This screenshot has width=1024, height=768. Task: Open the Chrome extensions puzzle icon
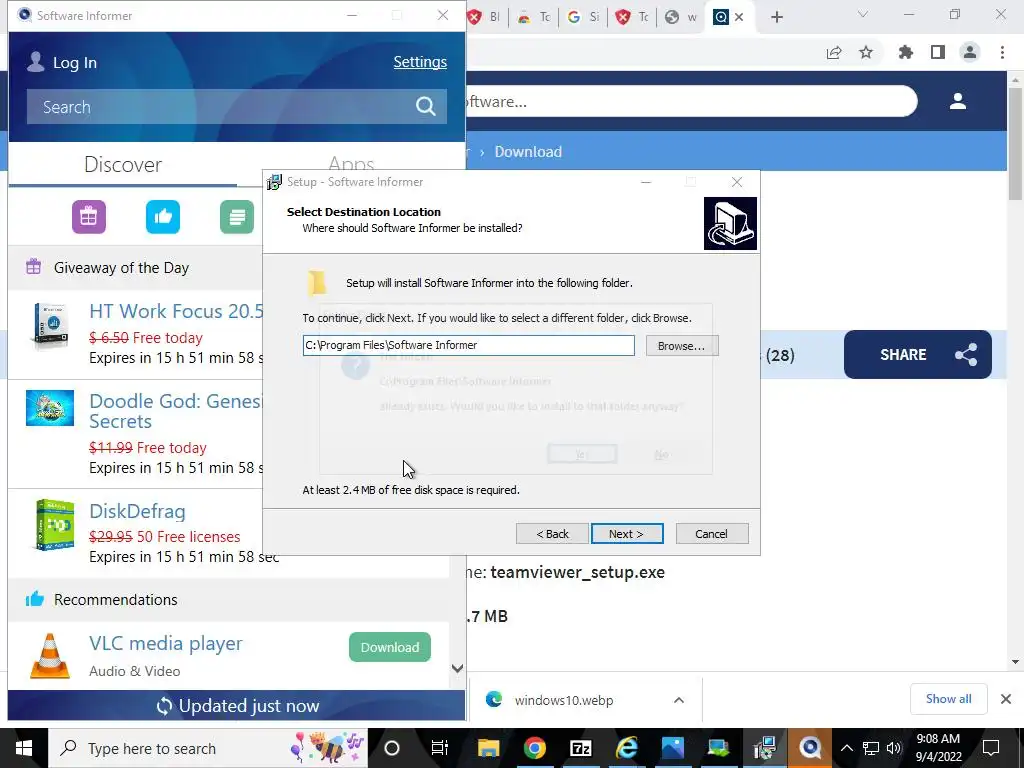pos(906,52)
